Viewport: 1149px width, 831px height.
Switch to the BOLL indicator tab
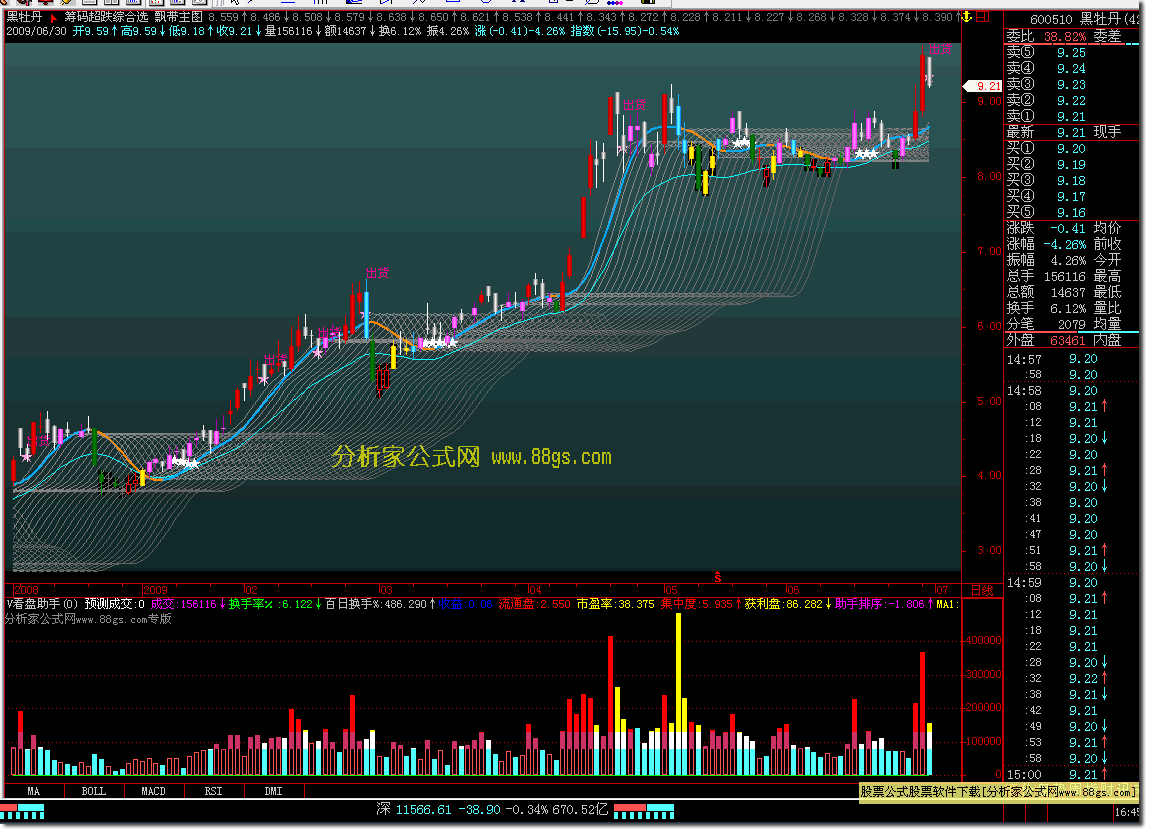click(x=94, y=791)
